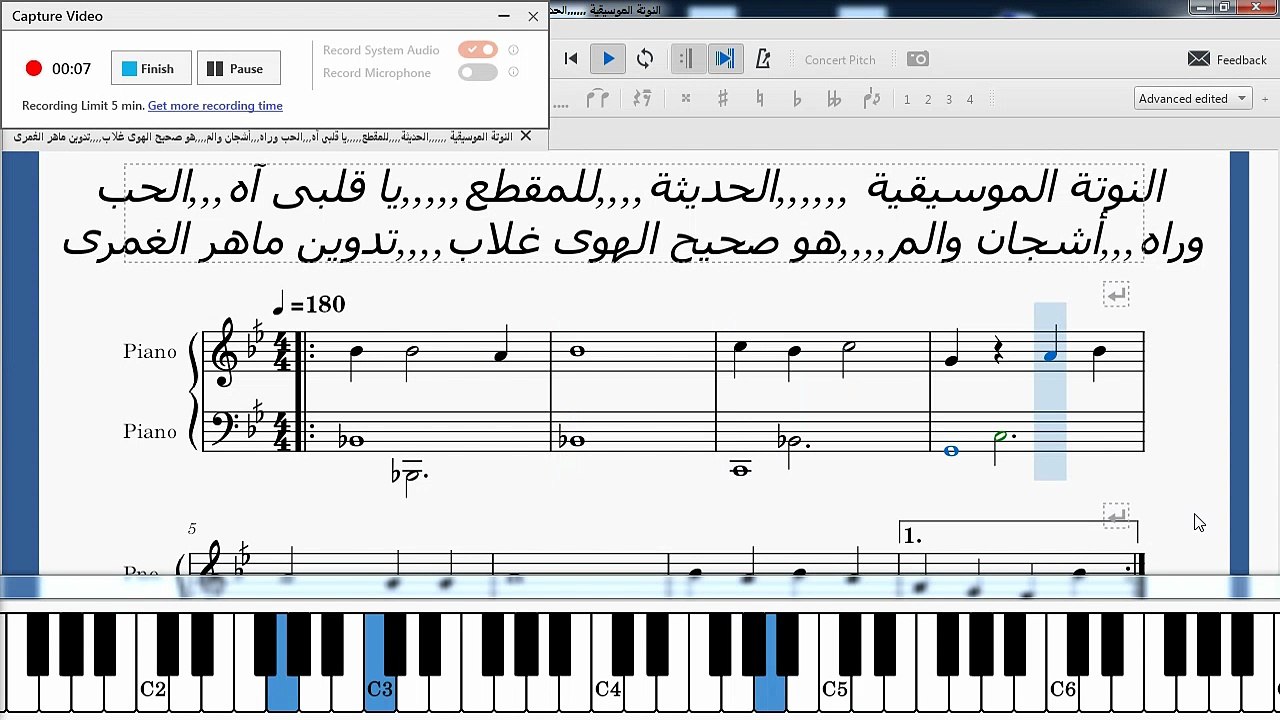Image resolution: width=1280 pixels, height=720 pixels.
Task: Open the Advanced edited workspace dropdown
Action: pyautogui.click(x=1193, y=98)
